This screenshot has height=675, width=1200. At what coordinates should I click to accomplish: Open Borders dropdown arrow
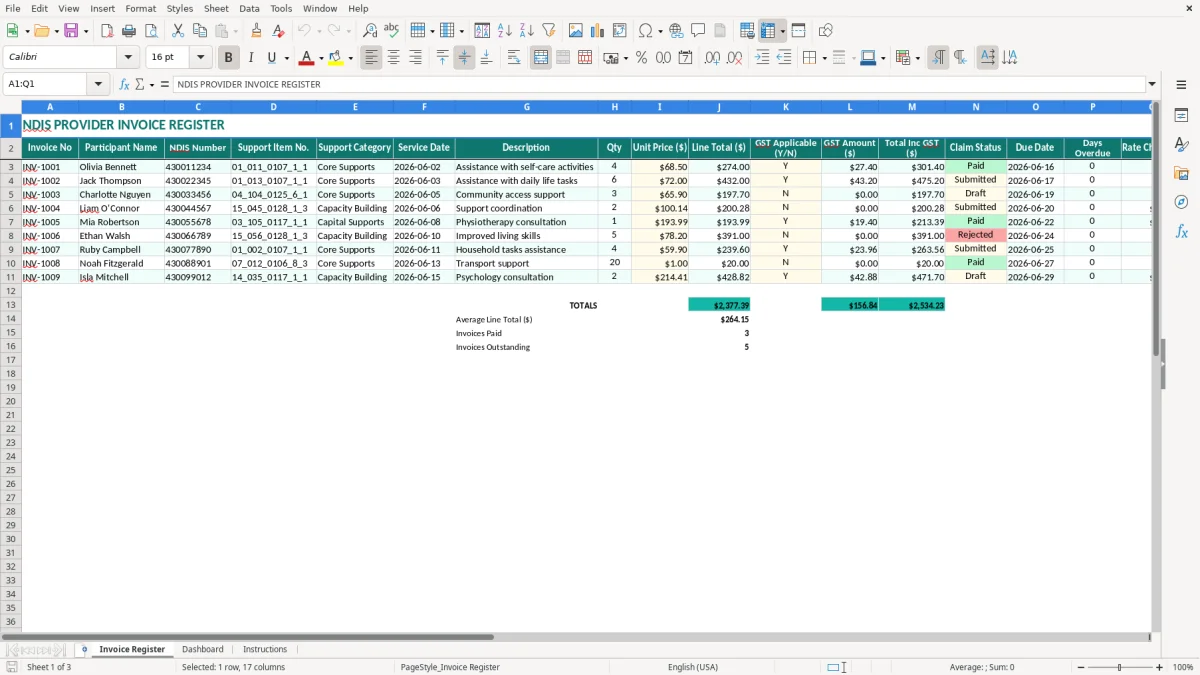pyautogui.click(x=823, y=58)
